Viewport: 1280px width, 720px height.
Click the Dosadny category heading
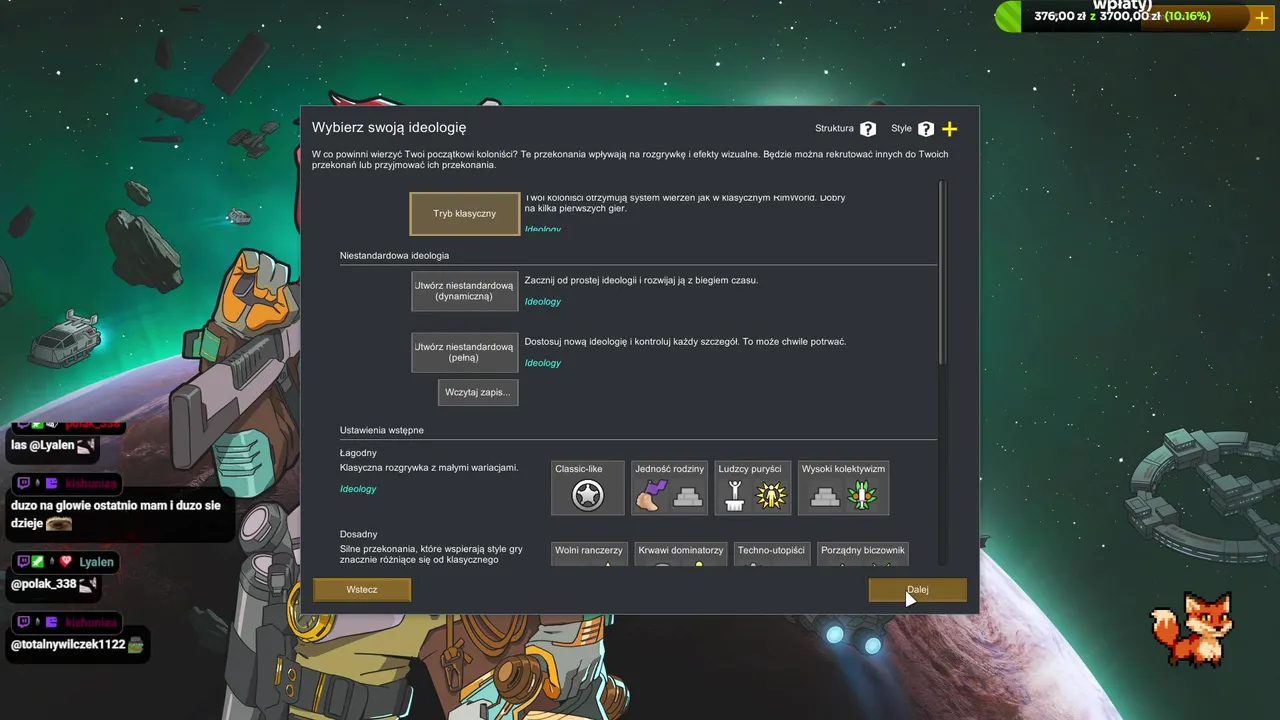[359, 534]
